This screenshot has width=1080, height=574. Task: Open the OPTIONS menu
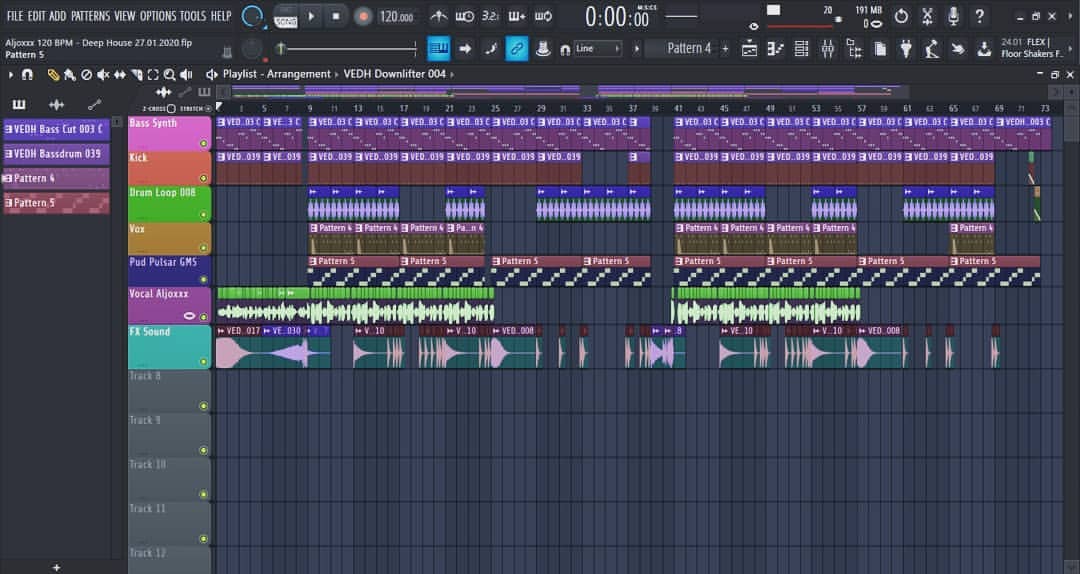[158, 16]
